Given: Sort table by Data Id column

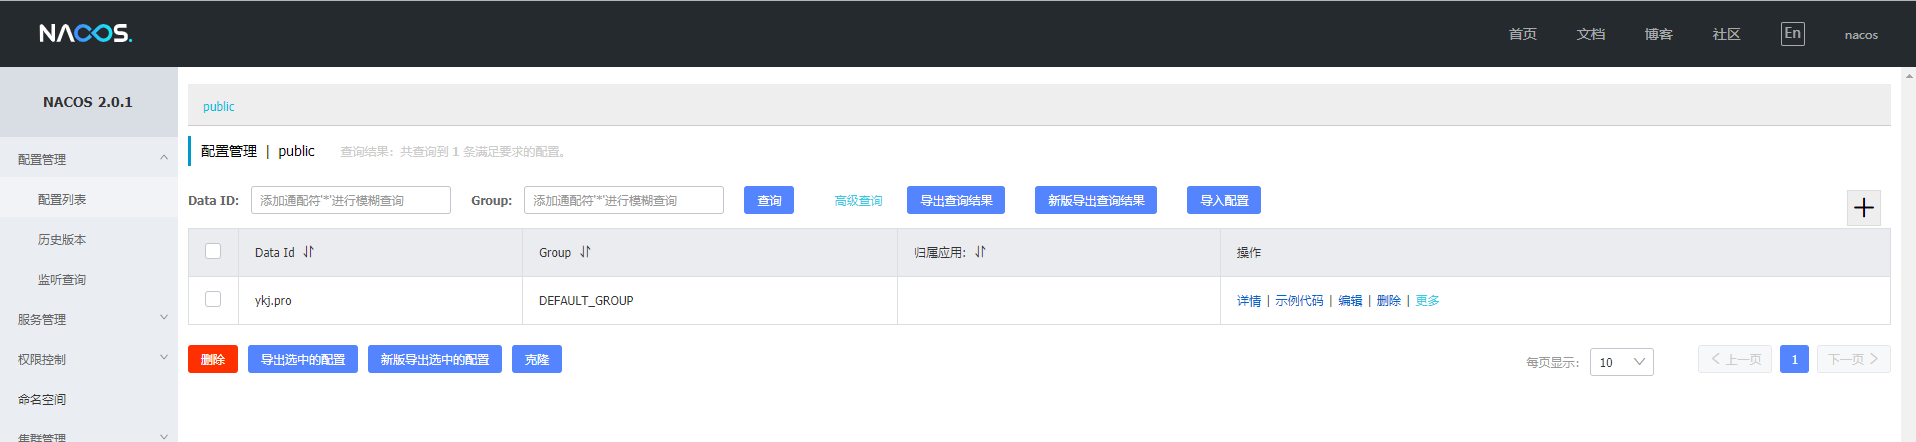Looking at the screenshot, I should [x=308, y=252].
